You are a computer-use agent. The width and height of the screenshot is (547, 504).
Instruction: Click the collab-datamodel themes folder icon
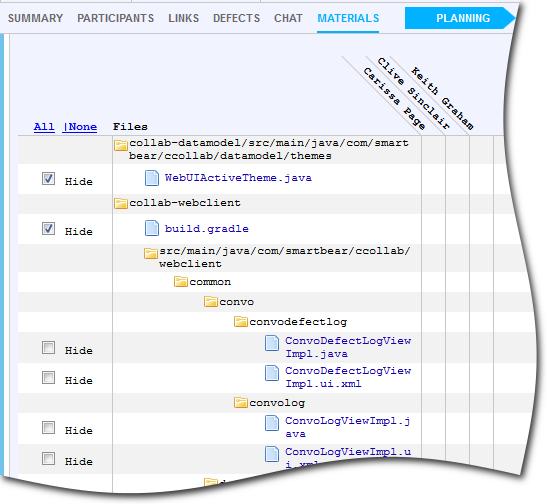121,145
